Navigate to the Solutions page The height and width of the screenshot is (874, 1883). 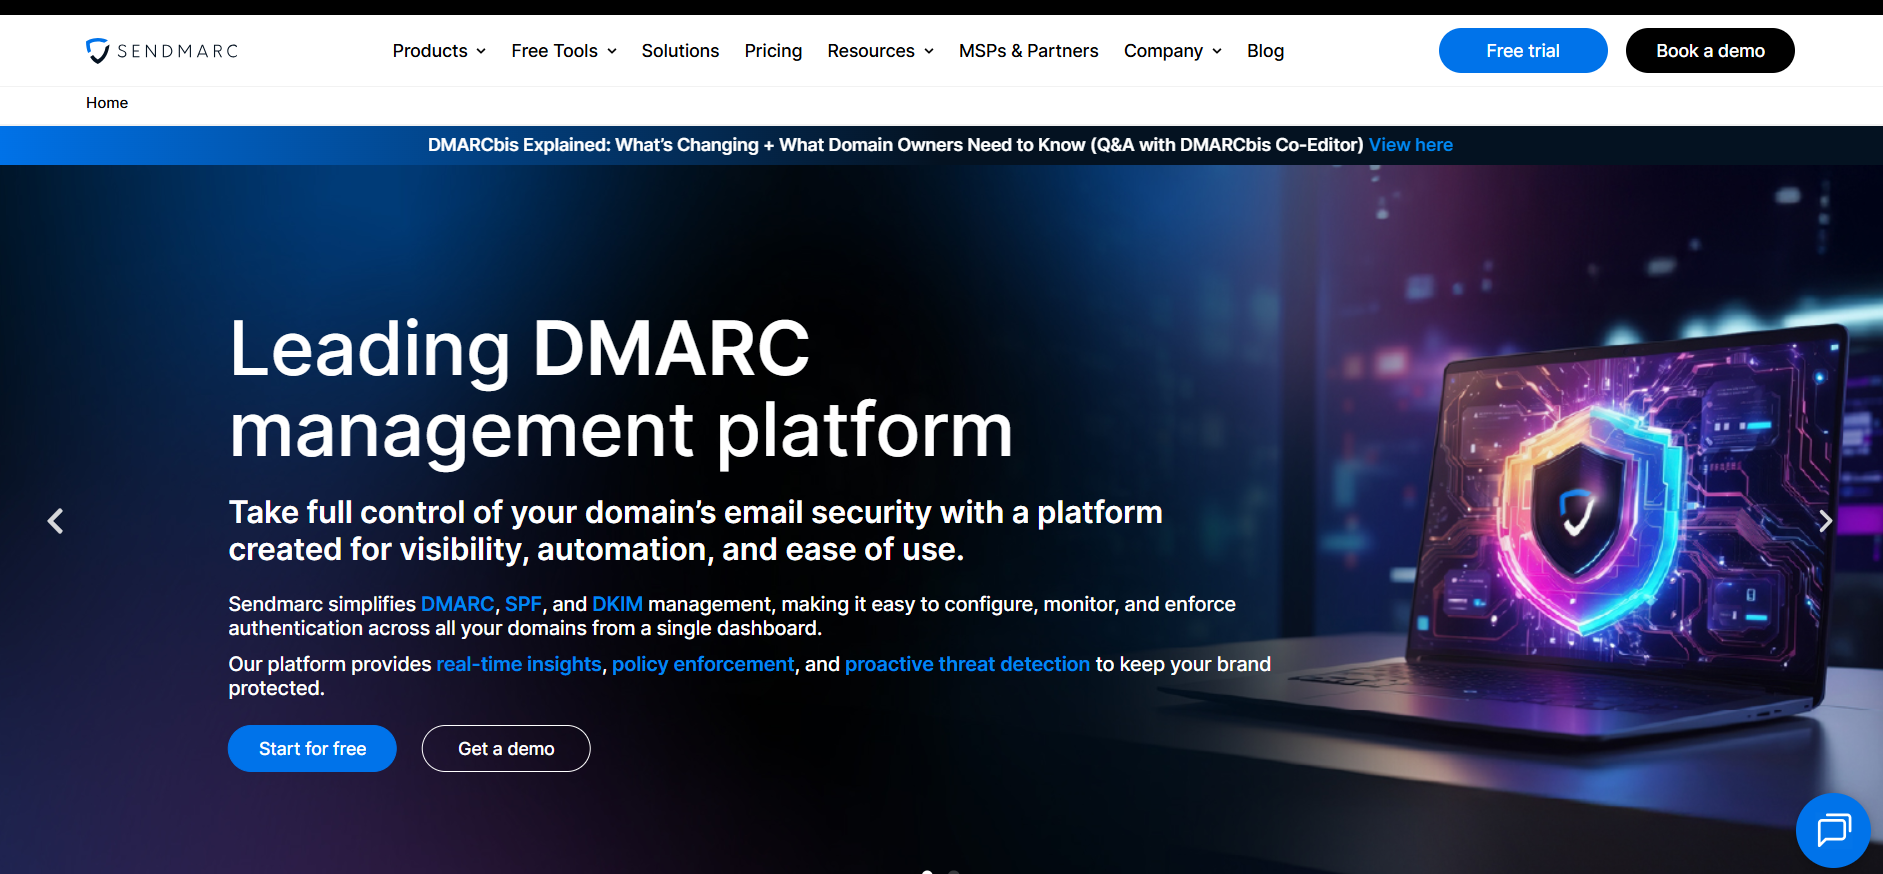[x=680, y=51]
